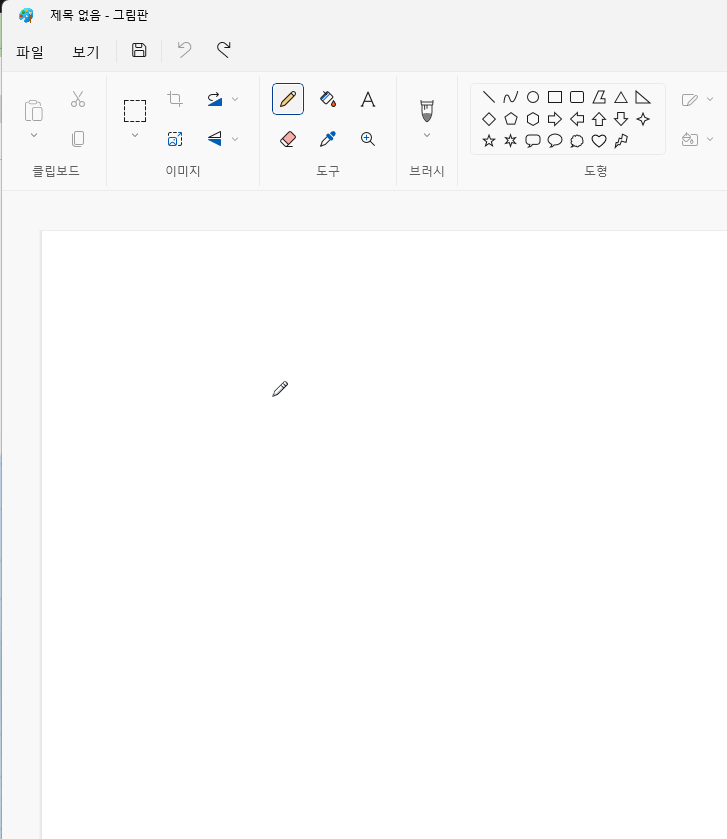The height and width of the screenshot is (839, 727).
Task: Select the Magnifier tool
Action: [x=368, y=139]
